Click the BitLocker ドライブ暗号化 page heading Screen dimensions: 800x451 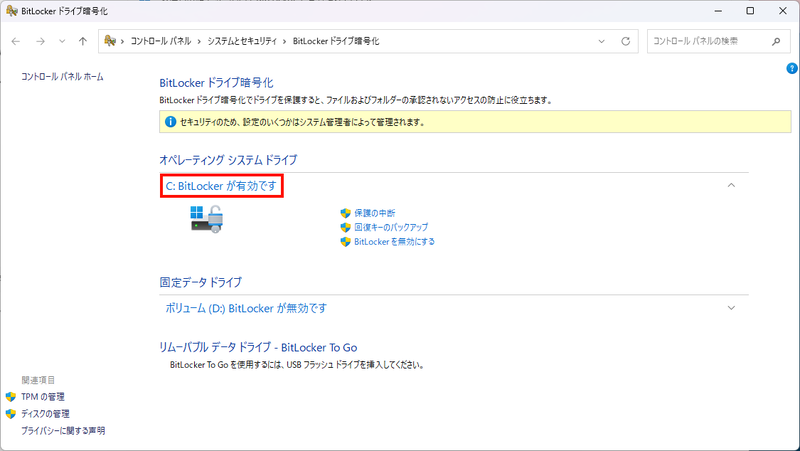pos(216,83)
